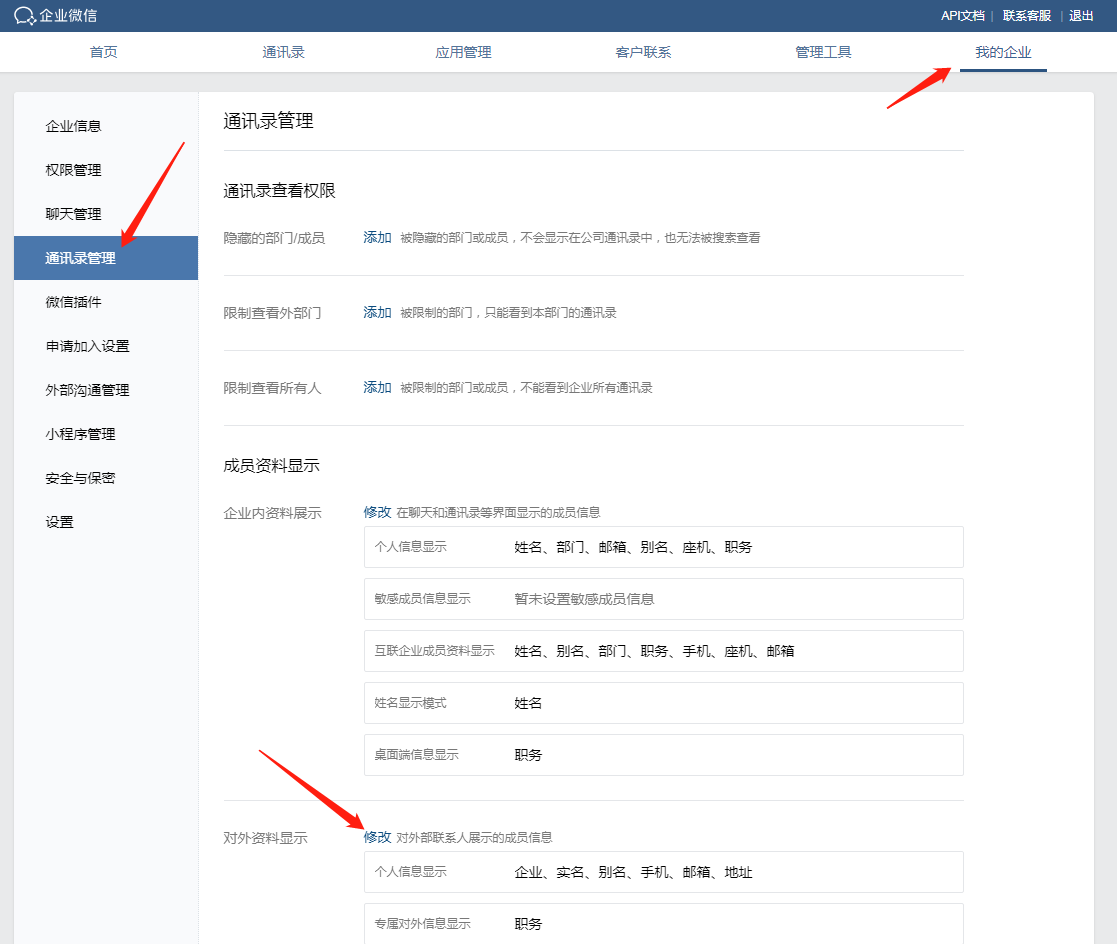This screenshot has height=944, width=1117.
Task: Open the 通讯录 tab
Action: click(x=283, y=52)
